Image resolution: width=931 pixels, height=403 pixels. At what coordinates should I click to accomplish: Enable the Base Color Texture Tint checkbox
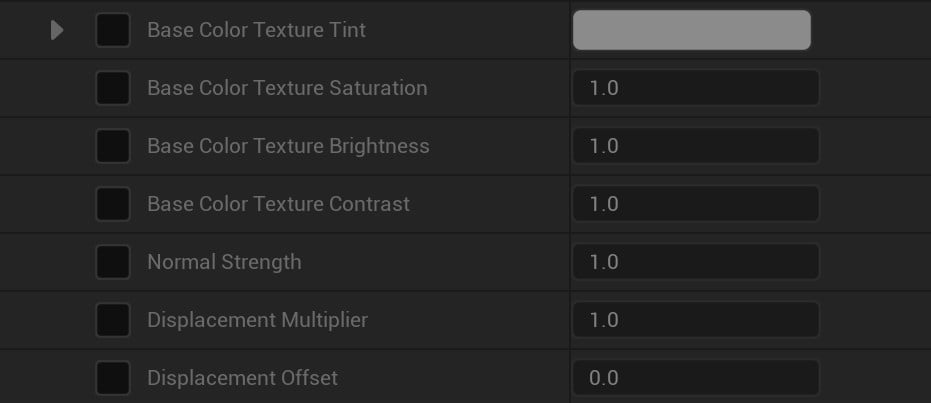pyautogui.click(x=112, y=30)
